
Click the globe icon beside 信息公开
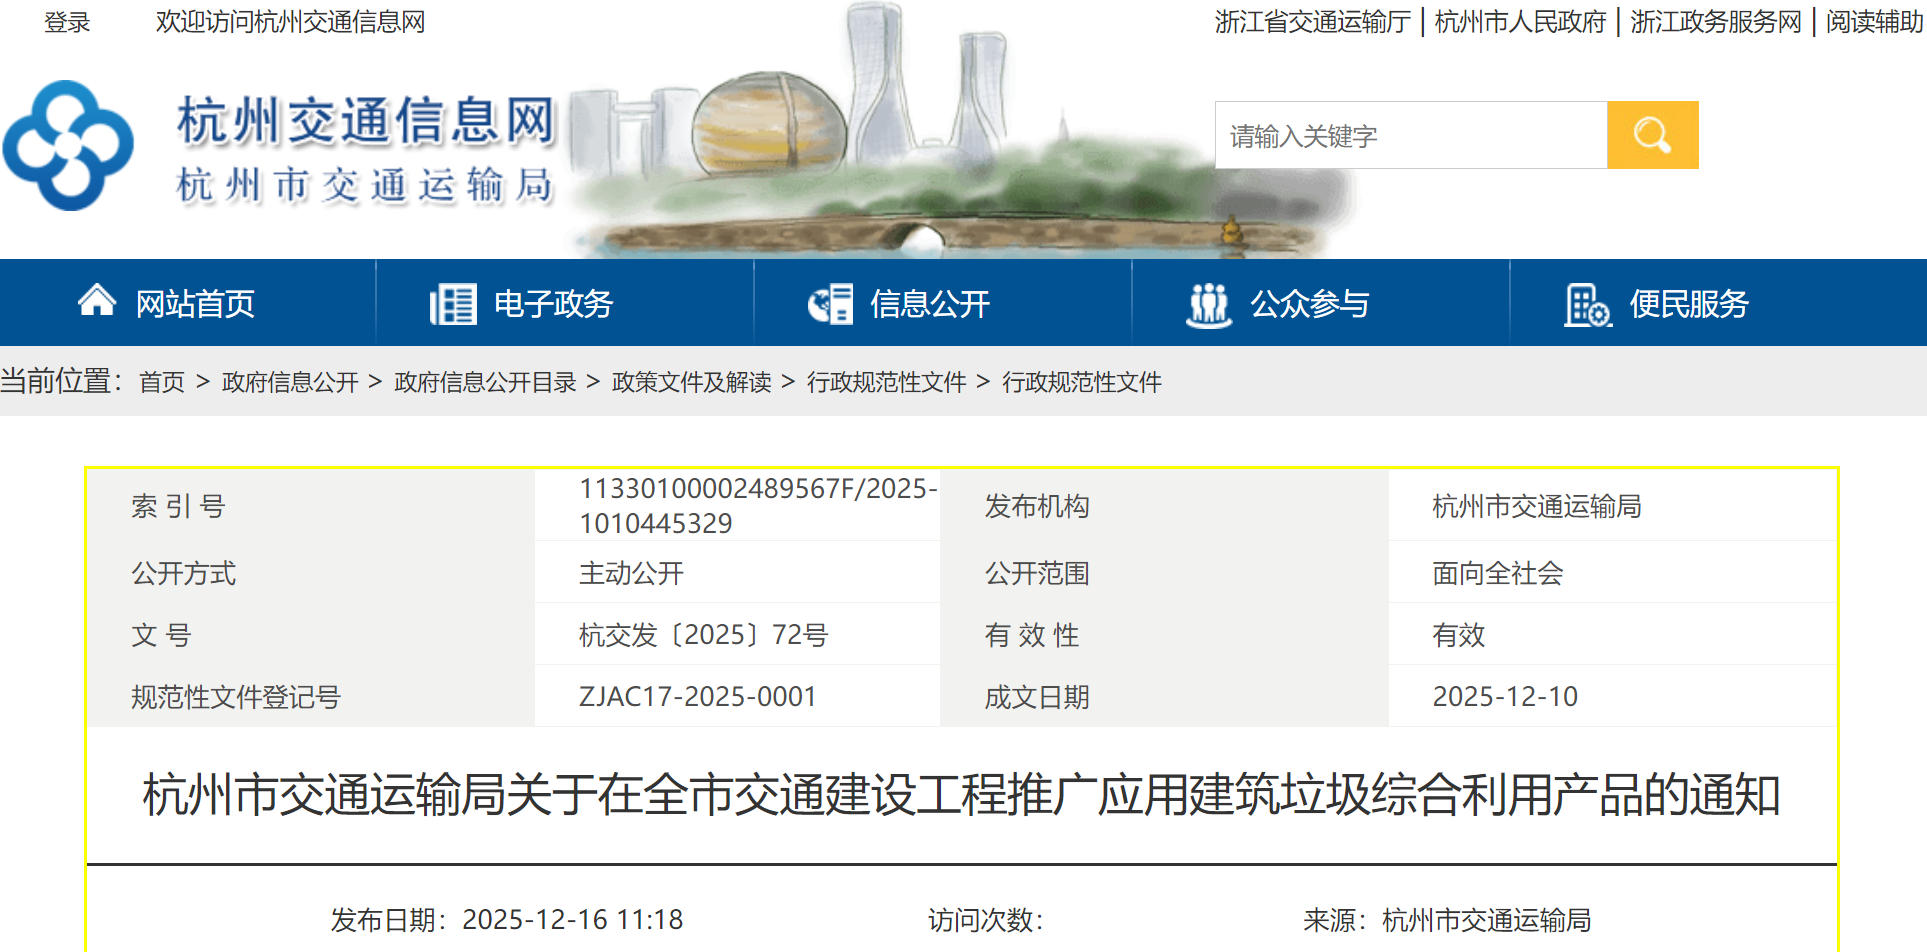(830, 304)
